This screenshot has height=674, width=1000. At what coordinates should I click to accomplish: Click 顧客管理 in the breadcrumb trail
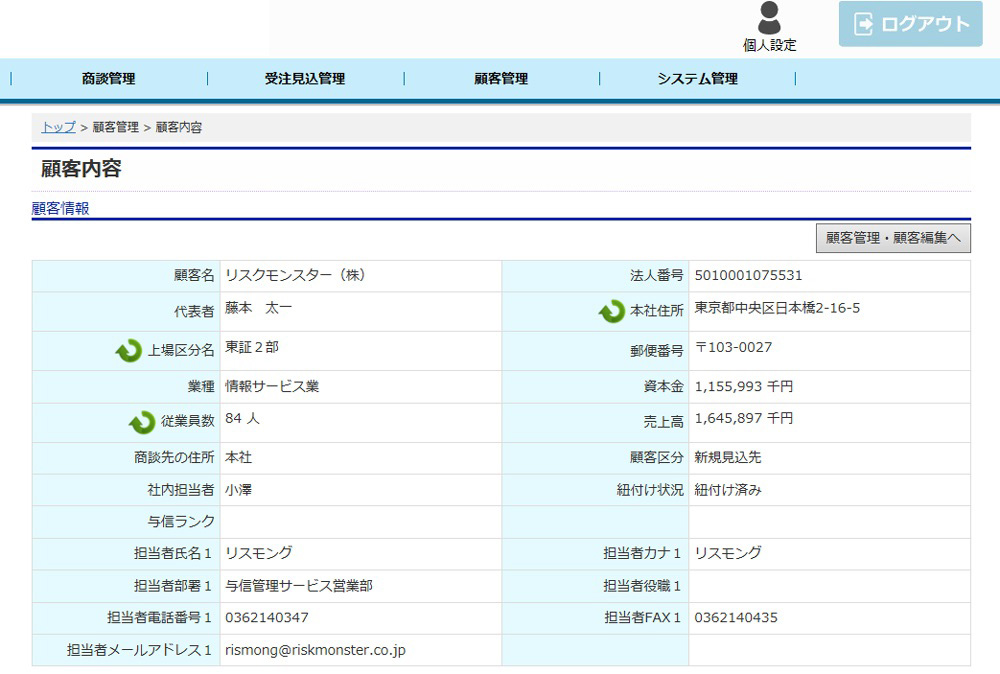tap(116, 127)
